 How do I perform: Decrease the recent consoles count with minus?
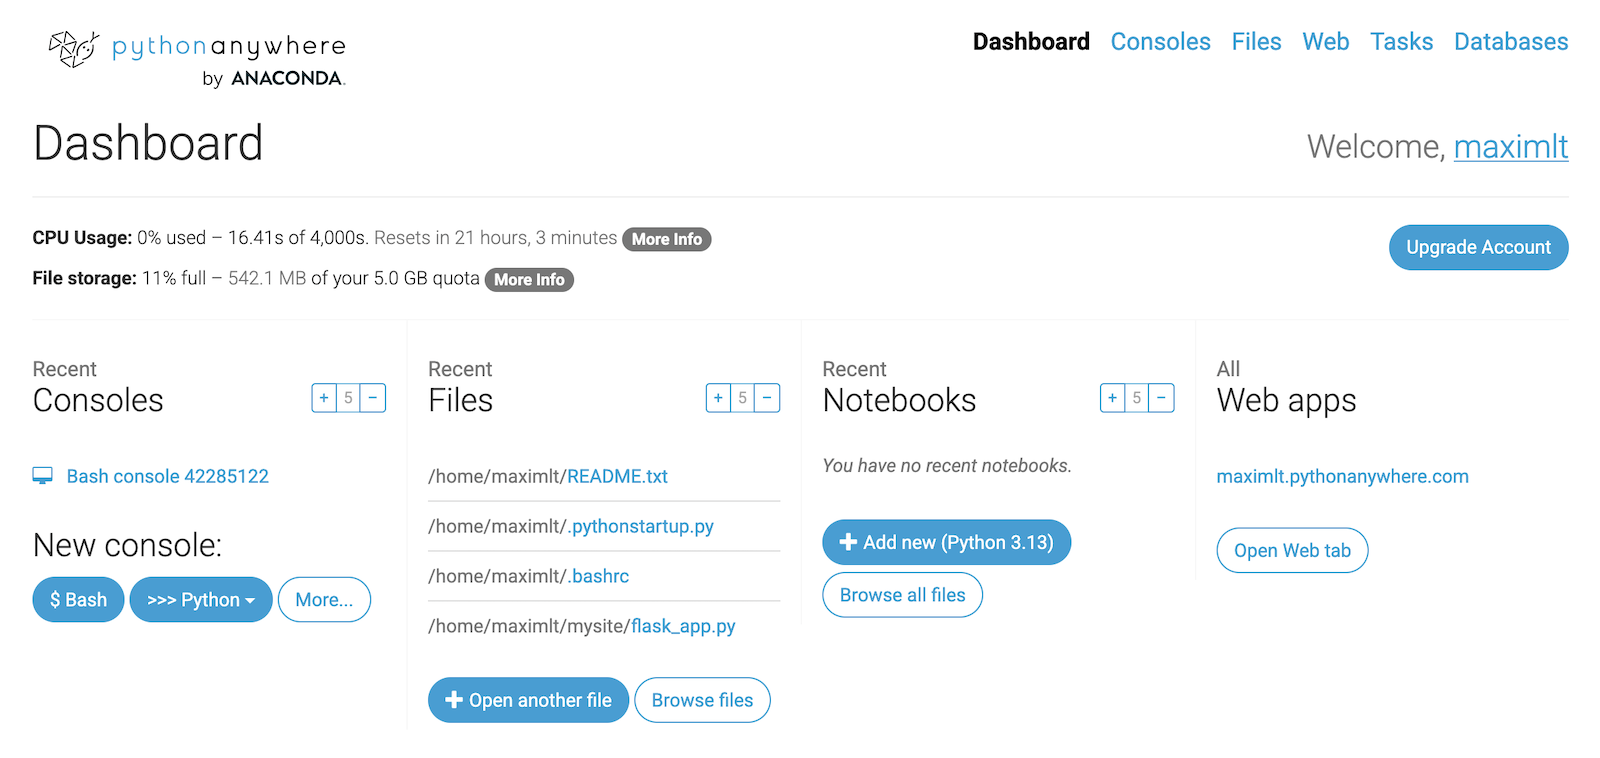coord(373,398)
